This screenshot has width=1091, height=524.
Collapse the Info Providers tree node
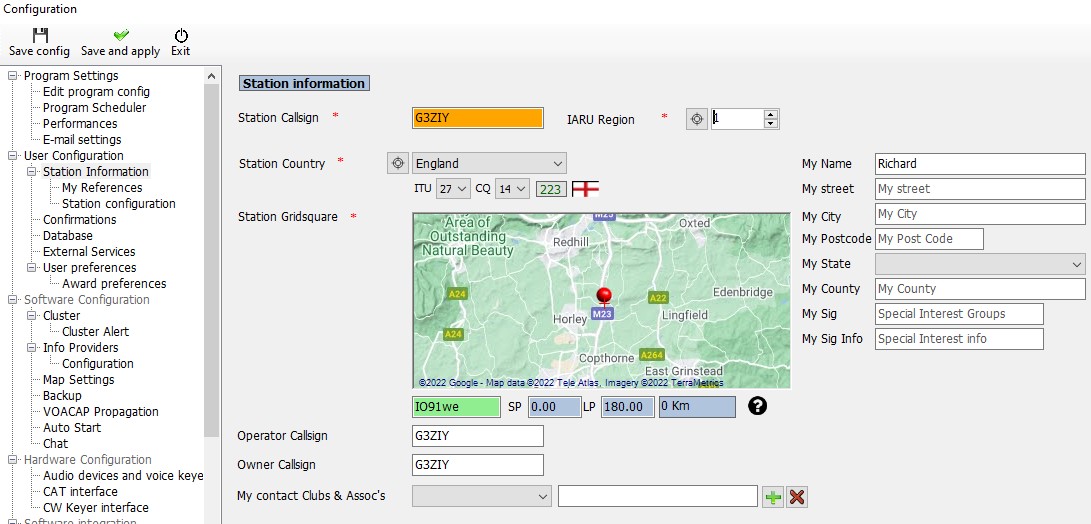coord(31,347)
